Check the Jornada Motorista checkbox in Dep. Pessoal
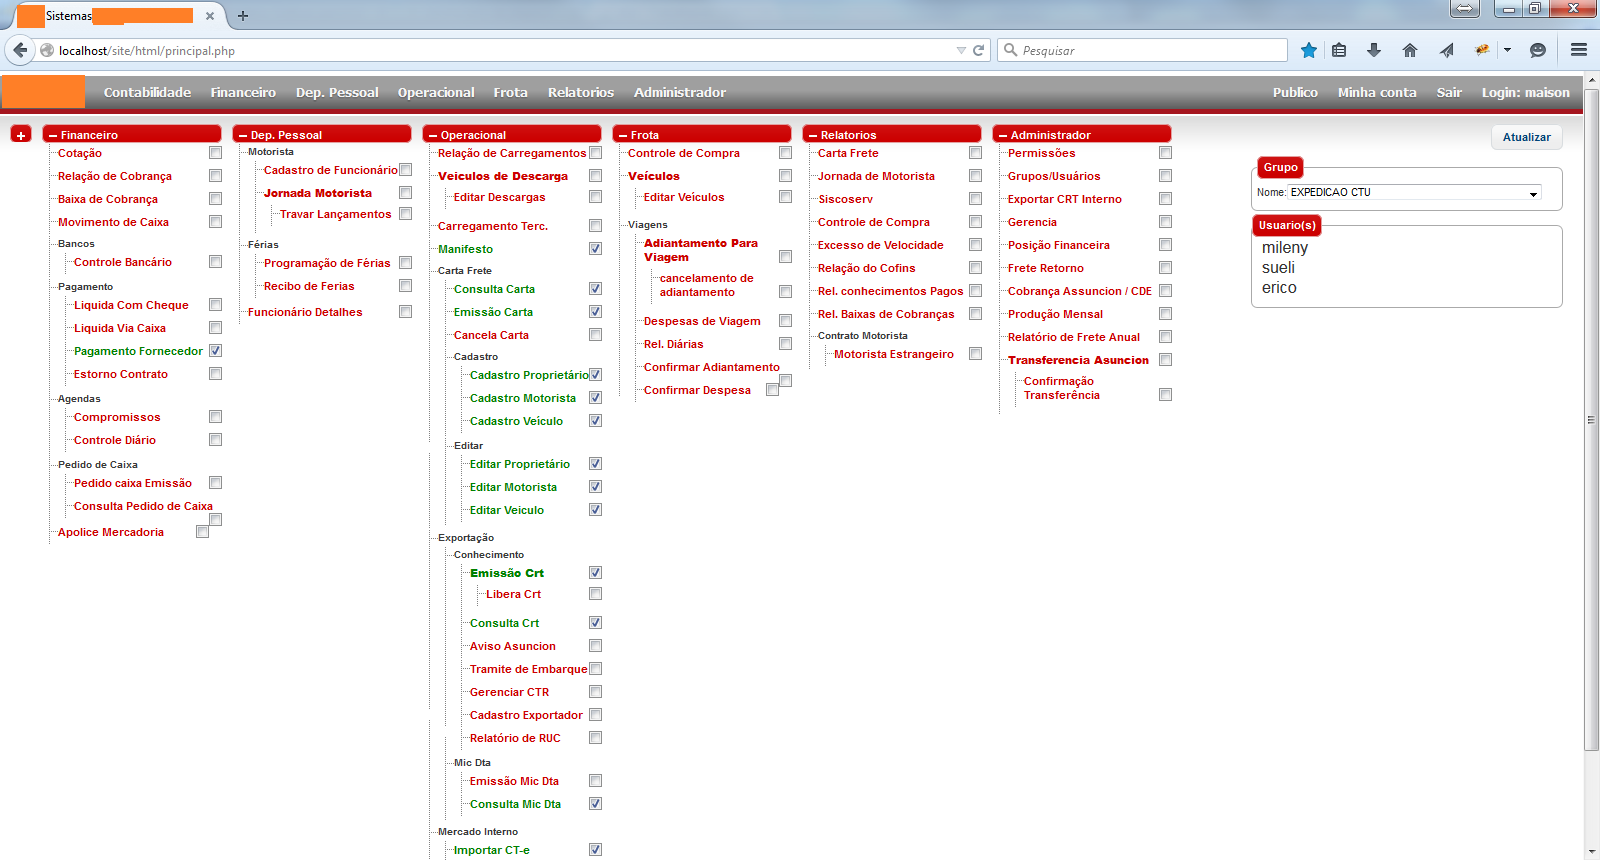This screenshot has width=1600, height=860. (x=405, y=192)
